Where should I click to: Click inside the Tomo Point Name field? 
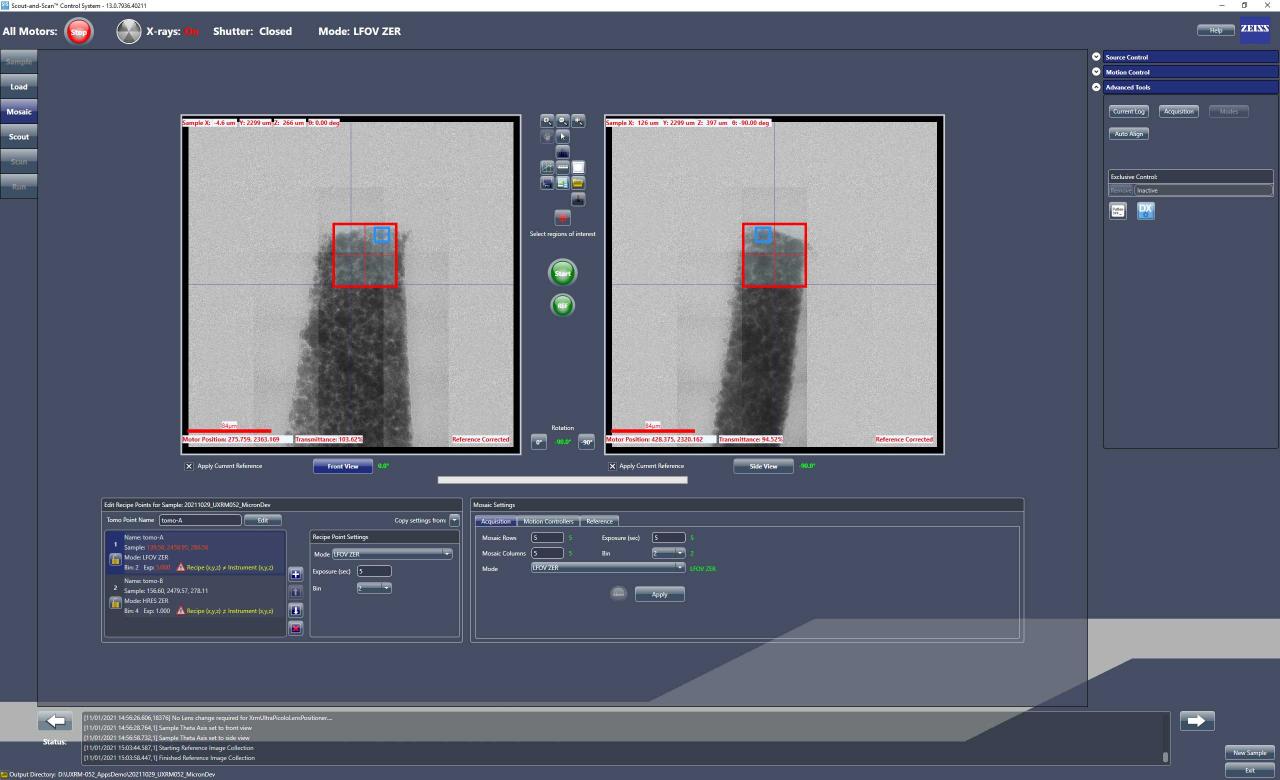[x=200, y=520]
